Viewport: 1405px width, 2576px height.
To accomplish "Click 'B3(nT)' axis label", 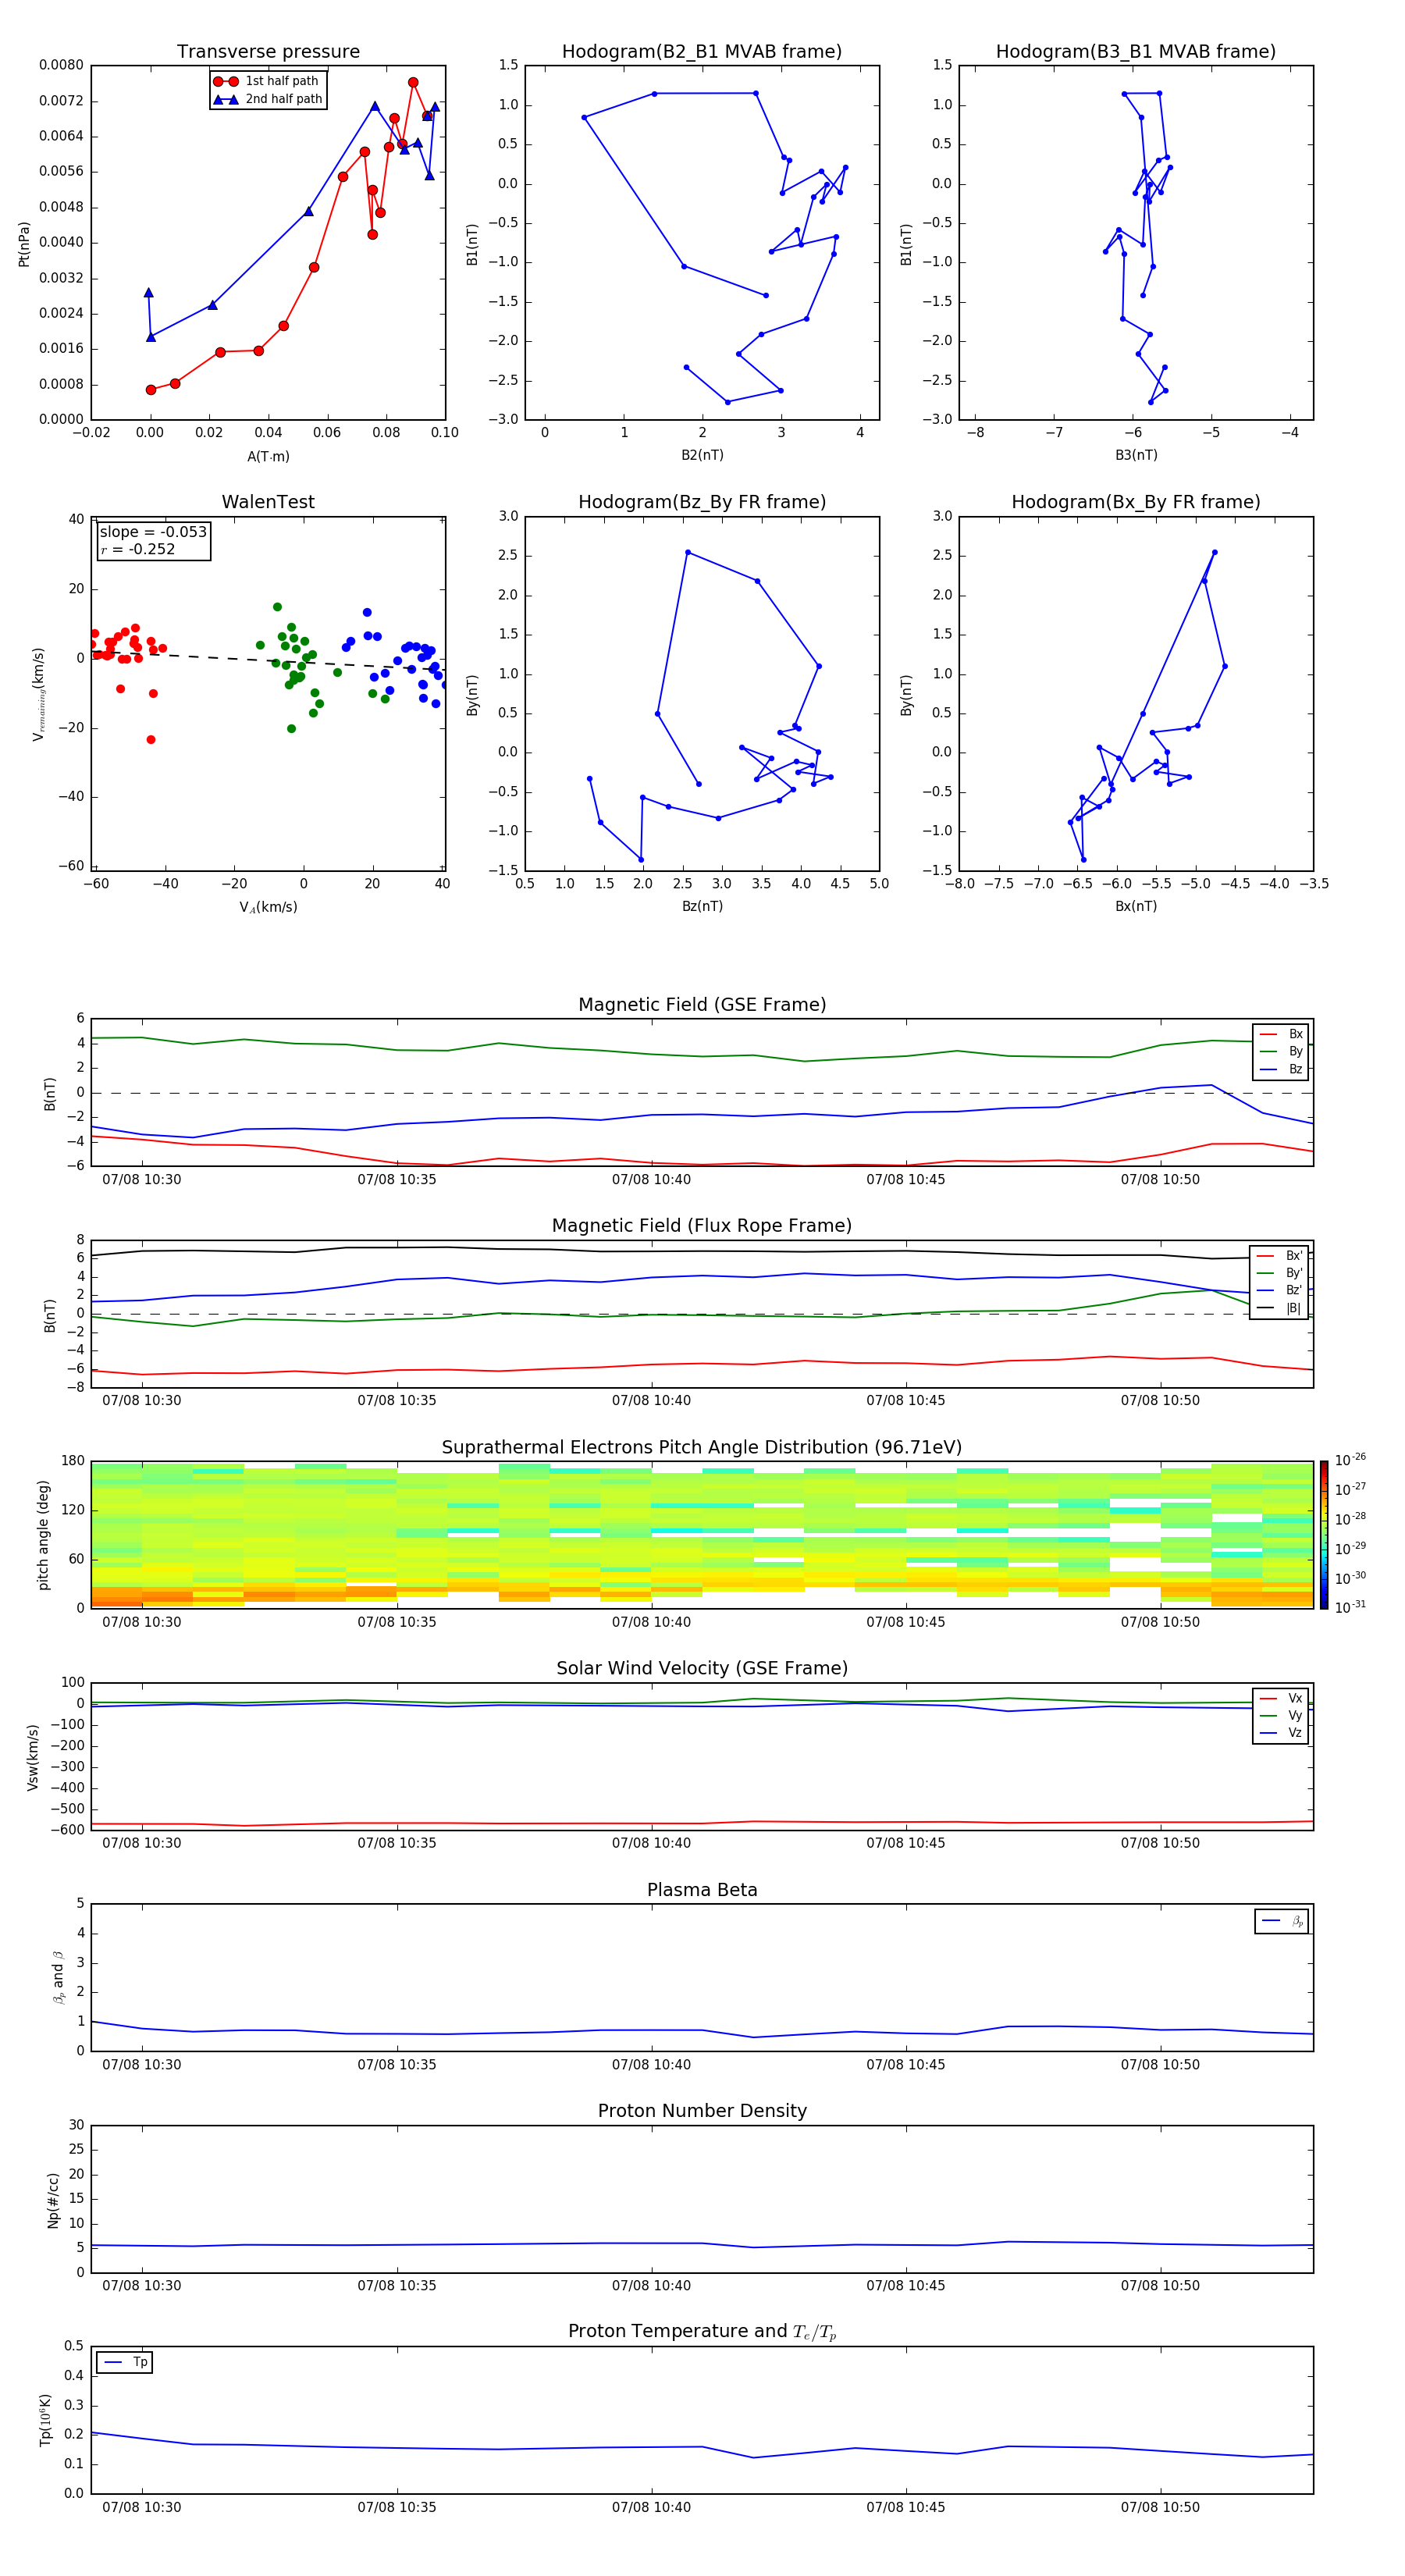I will pos(1136,456).
